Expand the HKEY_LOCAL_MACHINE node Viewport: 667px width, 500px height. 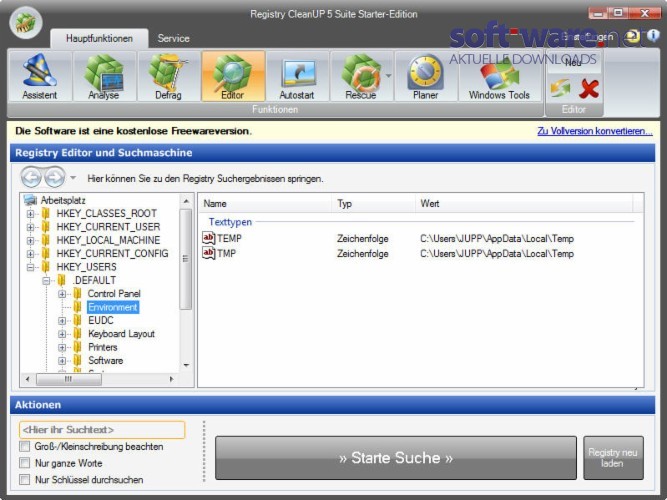pos(30,240)
